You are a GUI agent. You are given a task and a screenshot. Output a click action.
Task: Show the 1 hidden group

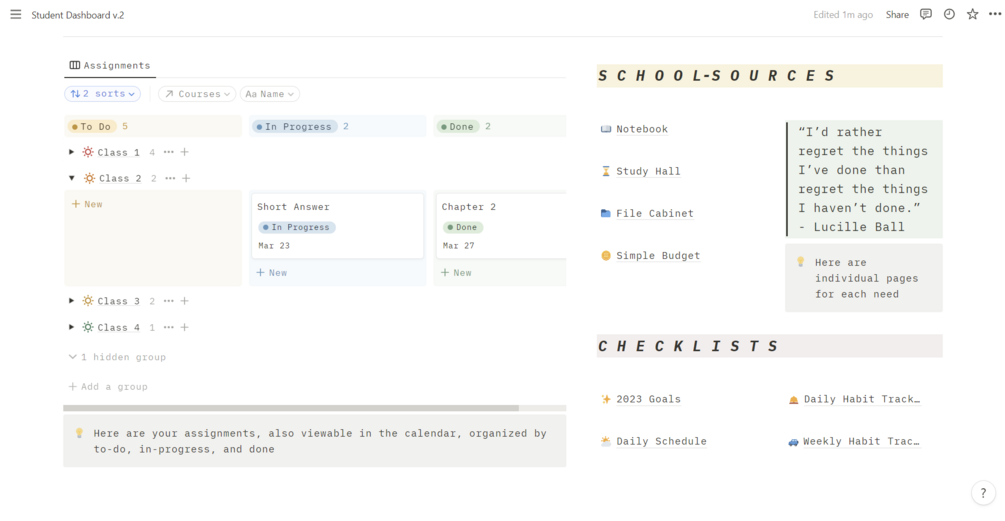pos(117,357)
